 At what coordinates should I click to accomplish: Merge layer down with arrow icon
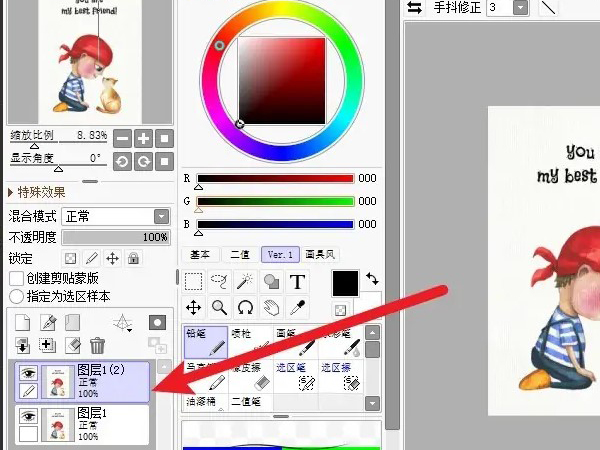pos(23,345)
